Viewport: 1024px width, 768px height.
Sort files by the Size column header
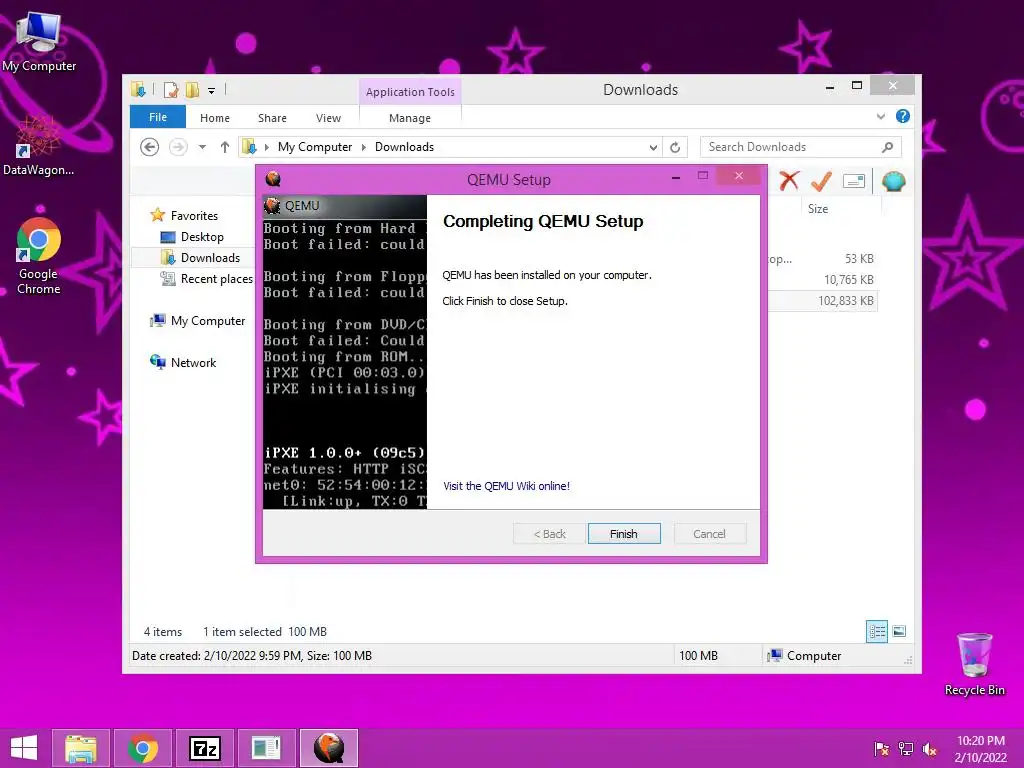(x=818, y=209)
